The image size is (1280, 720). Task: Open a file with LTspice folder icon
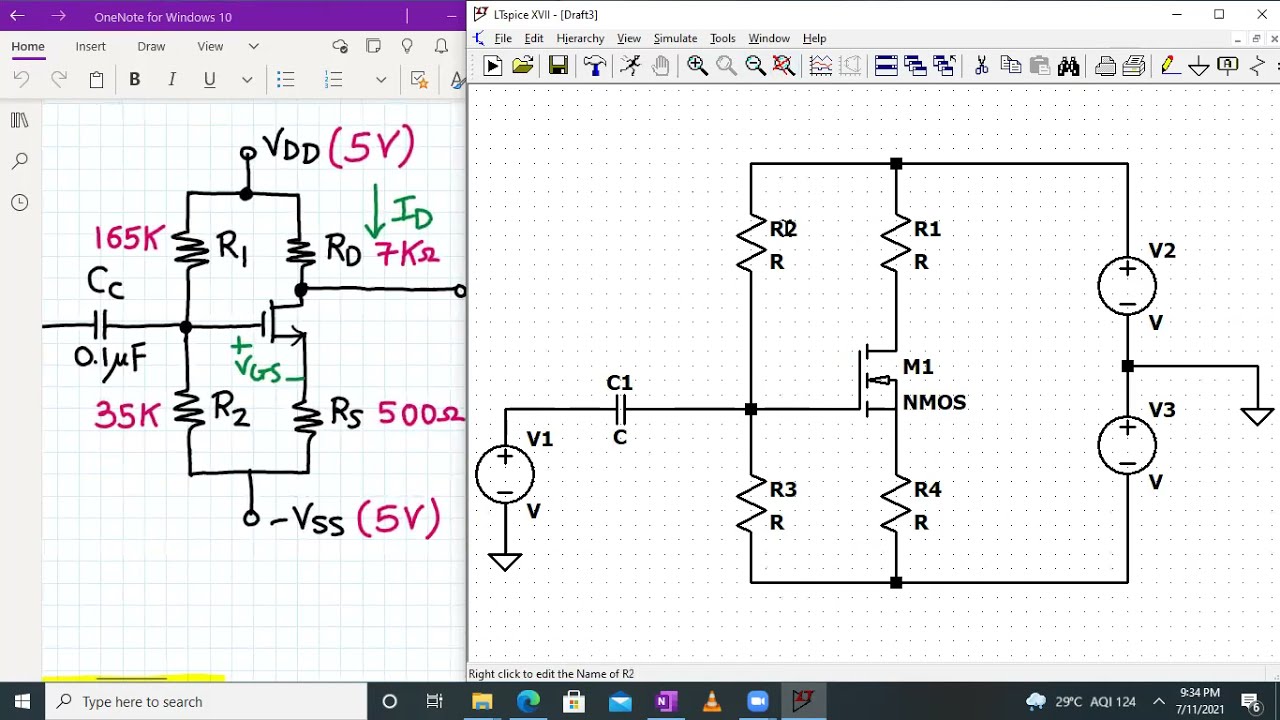coord(522,66)
